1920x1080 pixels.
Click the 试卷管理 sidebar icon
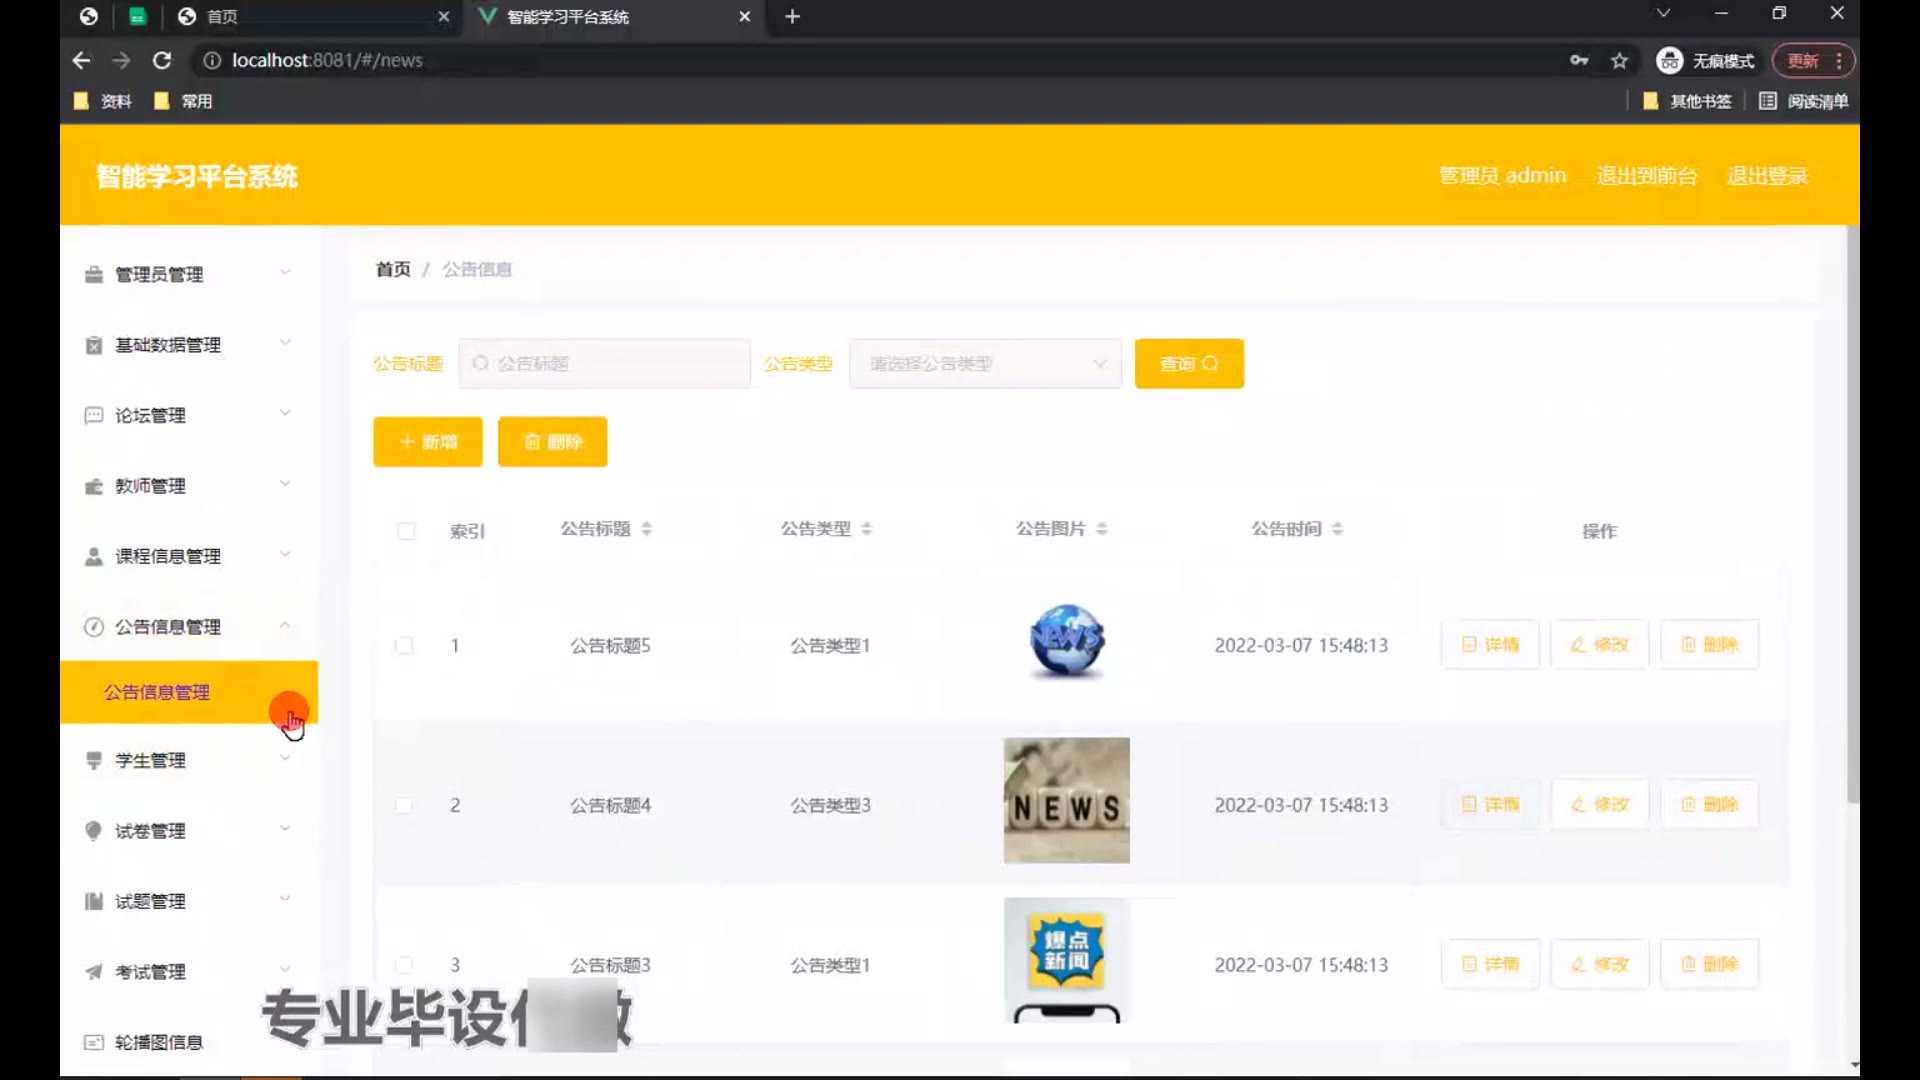click(x=94, y=831)
